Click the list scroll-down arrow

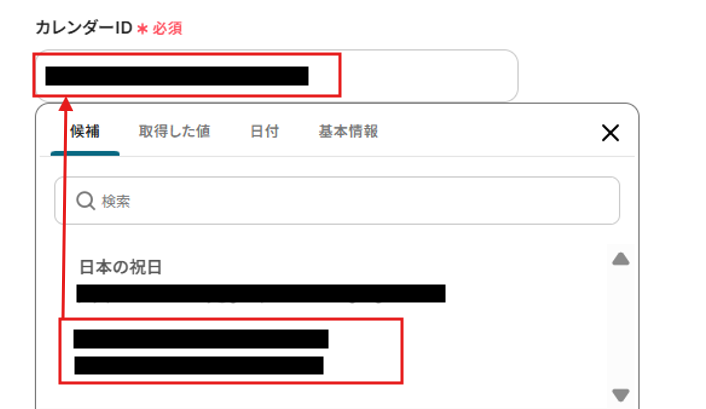pos(620,395)
